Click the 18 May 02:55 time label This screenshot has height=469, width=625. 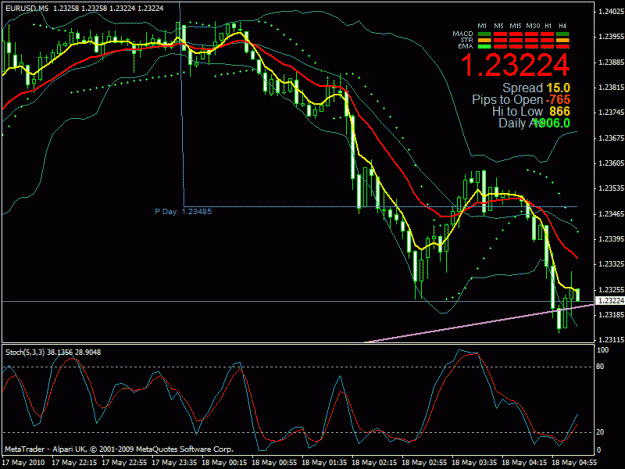click(424, 463)
